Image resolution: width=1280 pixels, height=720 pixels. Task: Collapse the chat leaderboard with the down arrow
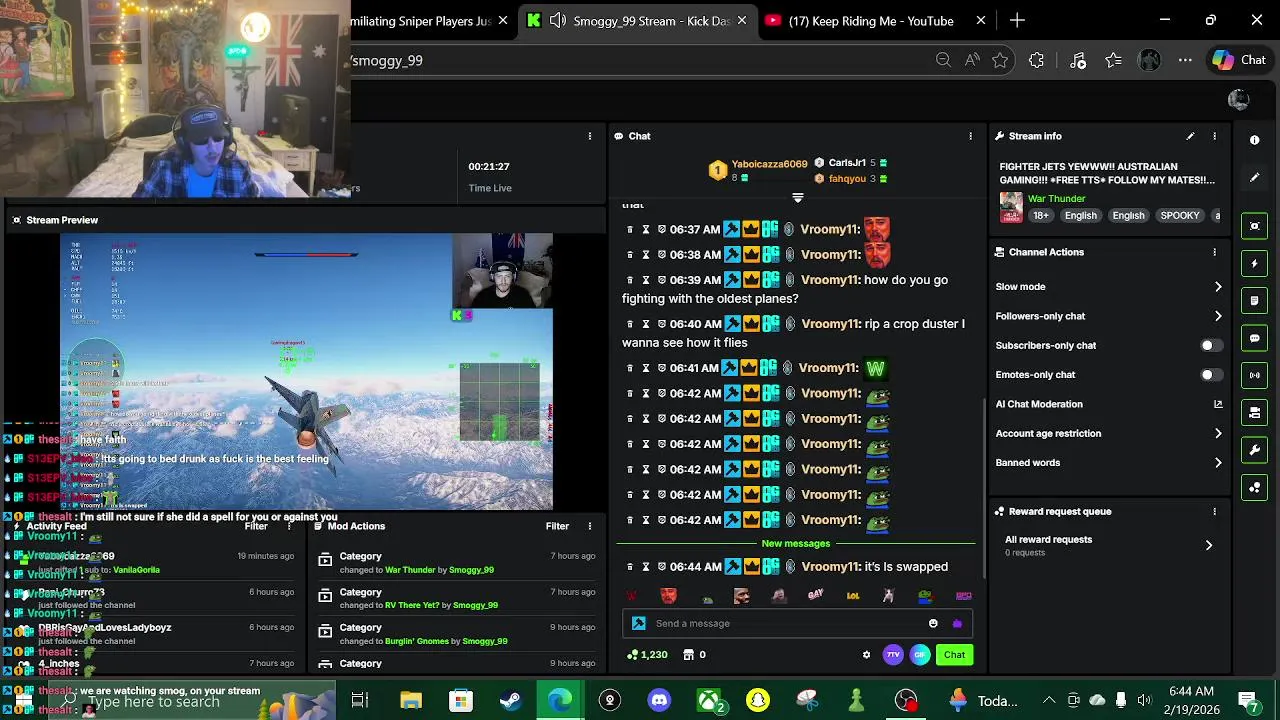click(x=798, y=198)
